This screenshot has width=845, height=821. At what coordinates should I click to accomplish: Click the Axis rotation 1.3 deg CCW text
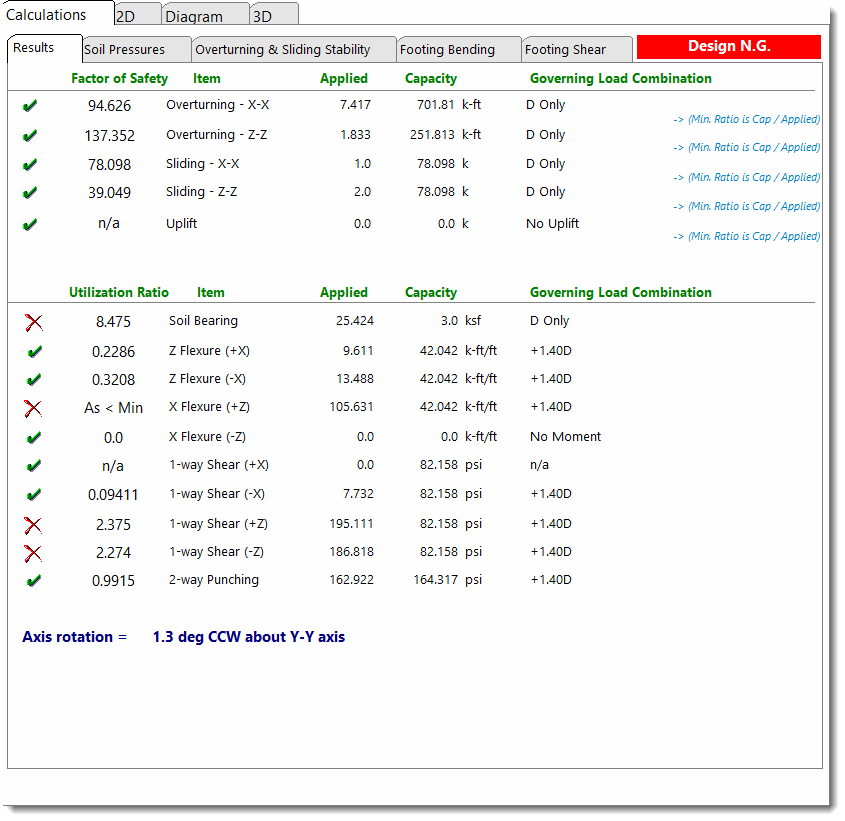tap(248, 637)
